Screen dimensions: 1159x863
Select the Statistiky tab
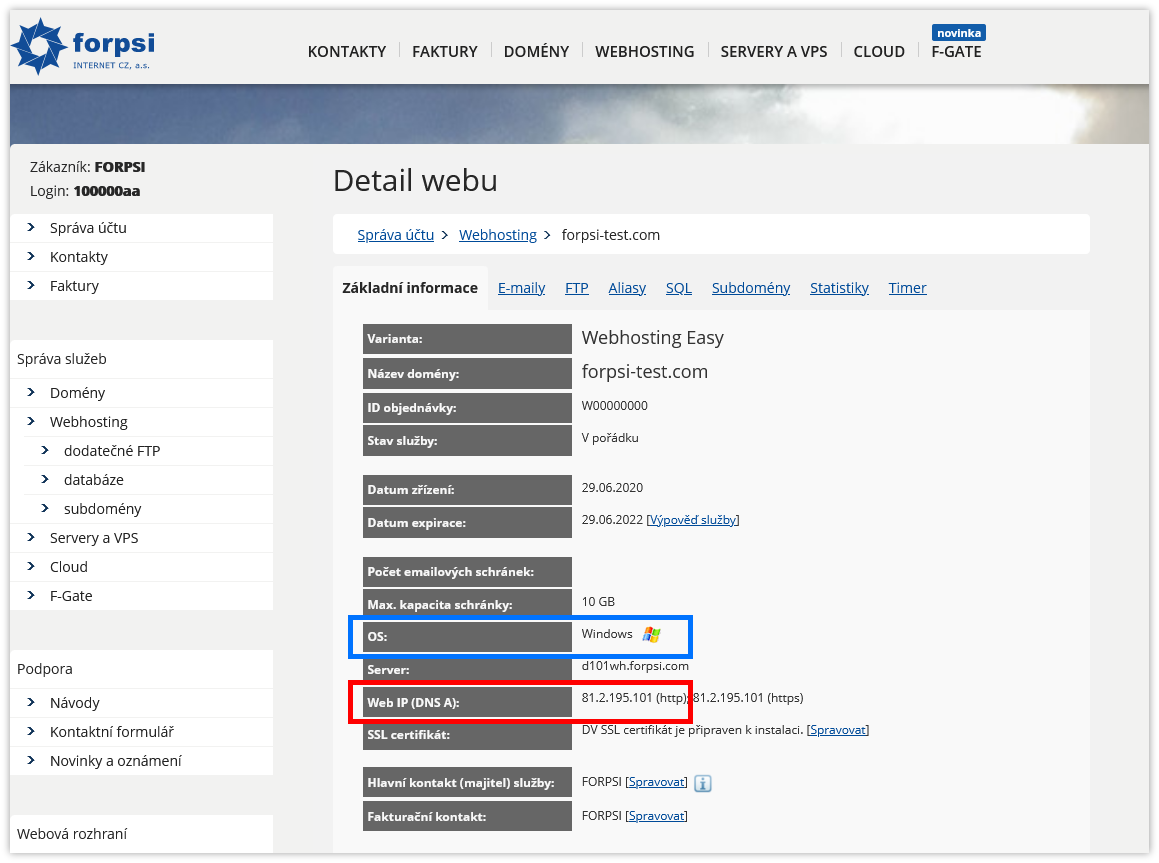(838, 288)
